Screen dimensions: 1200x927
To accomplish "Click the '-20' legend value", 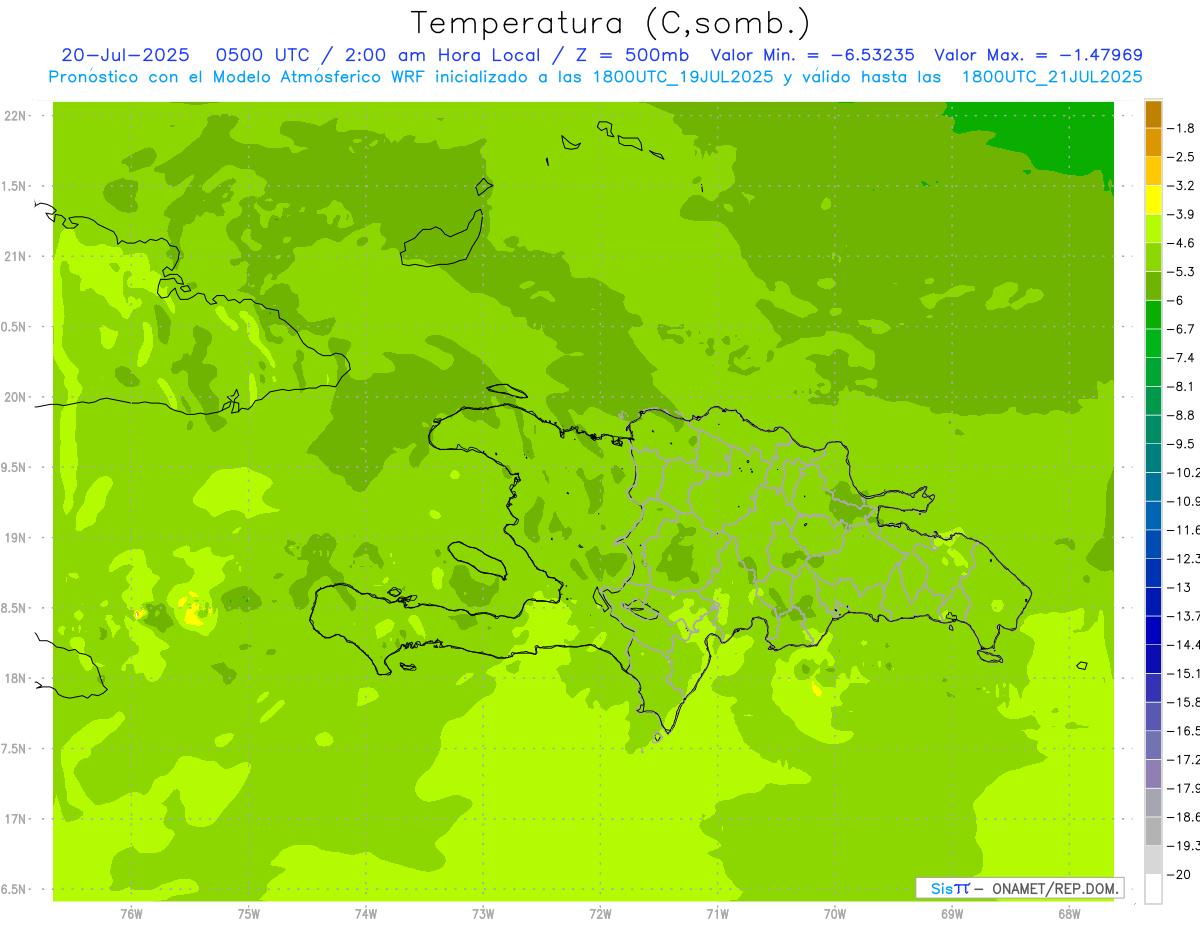I will pyautogui.click(x=1180, y=874).
